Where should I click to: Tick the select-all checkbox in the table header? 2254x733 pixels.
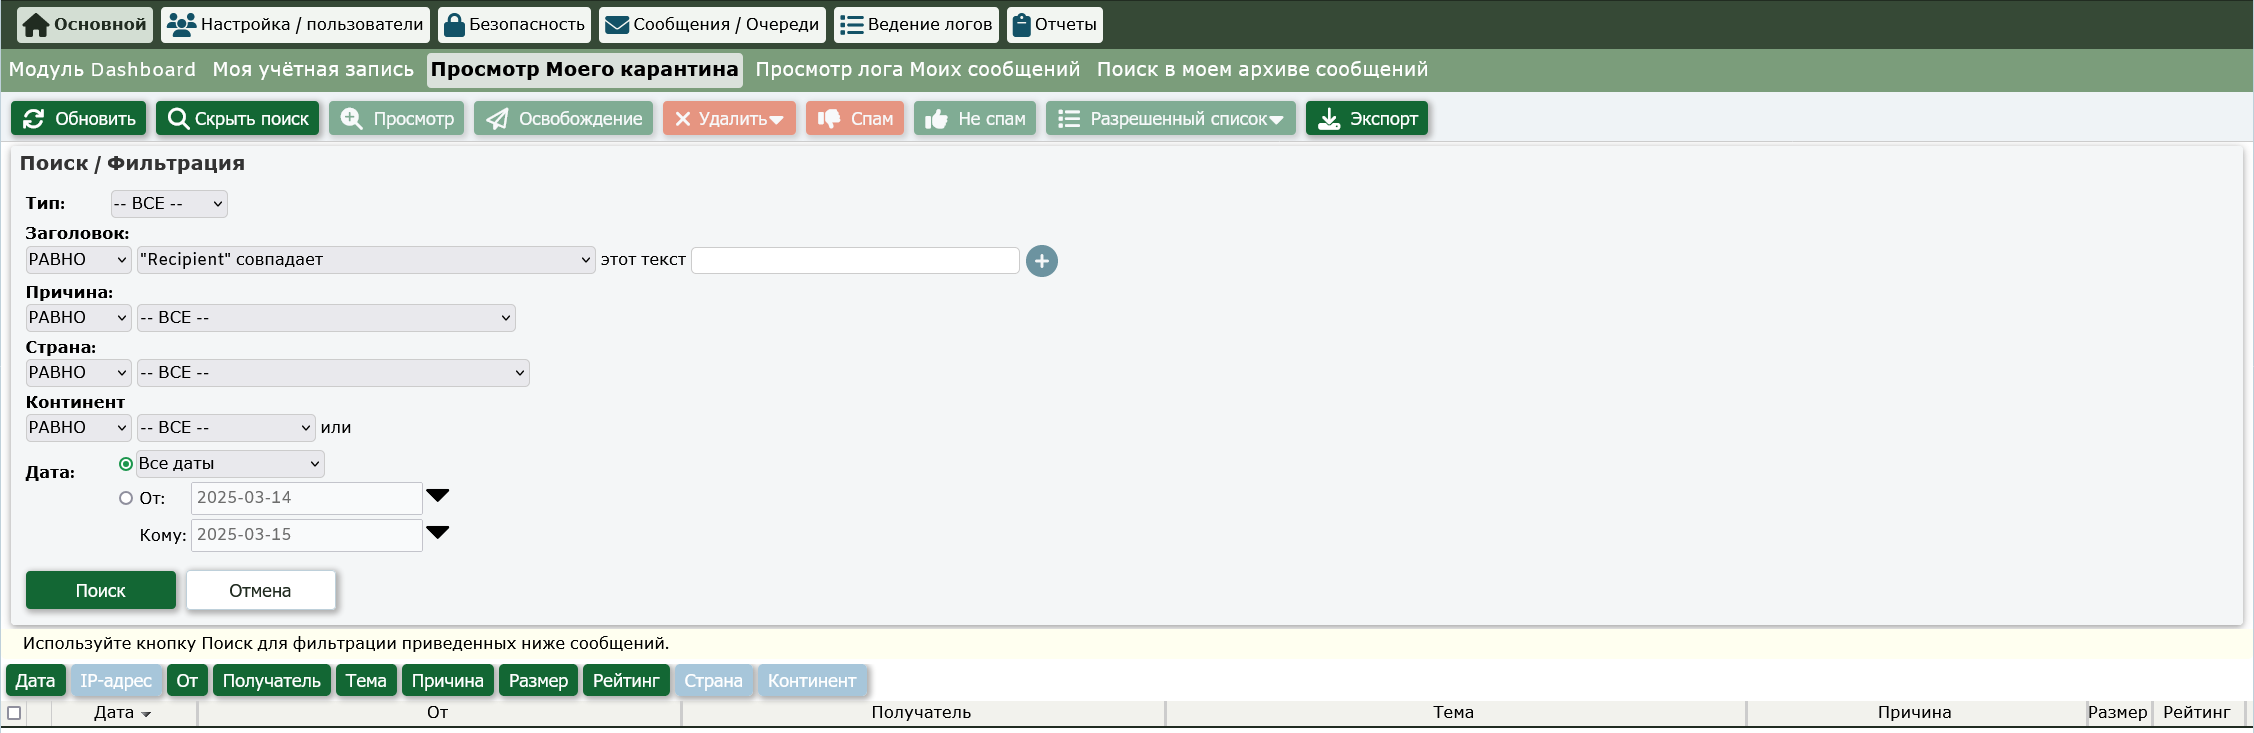(x=14, y=713)
